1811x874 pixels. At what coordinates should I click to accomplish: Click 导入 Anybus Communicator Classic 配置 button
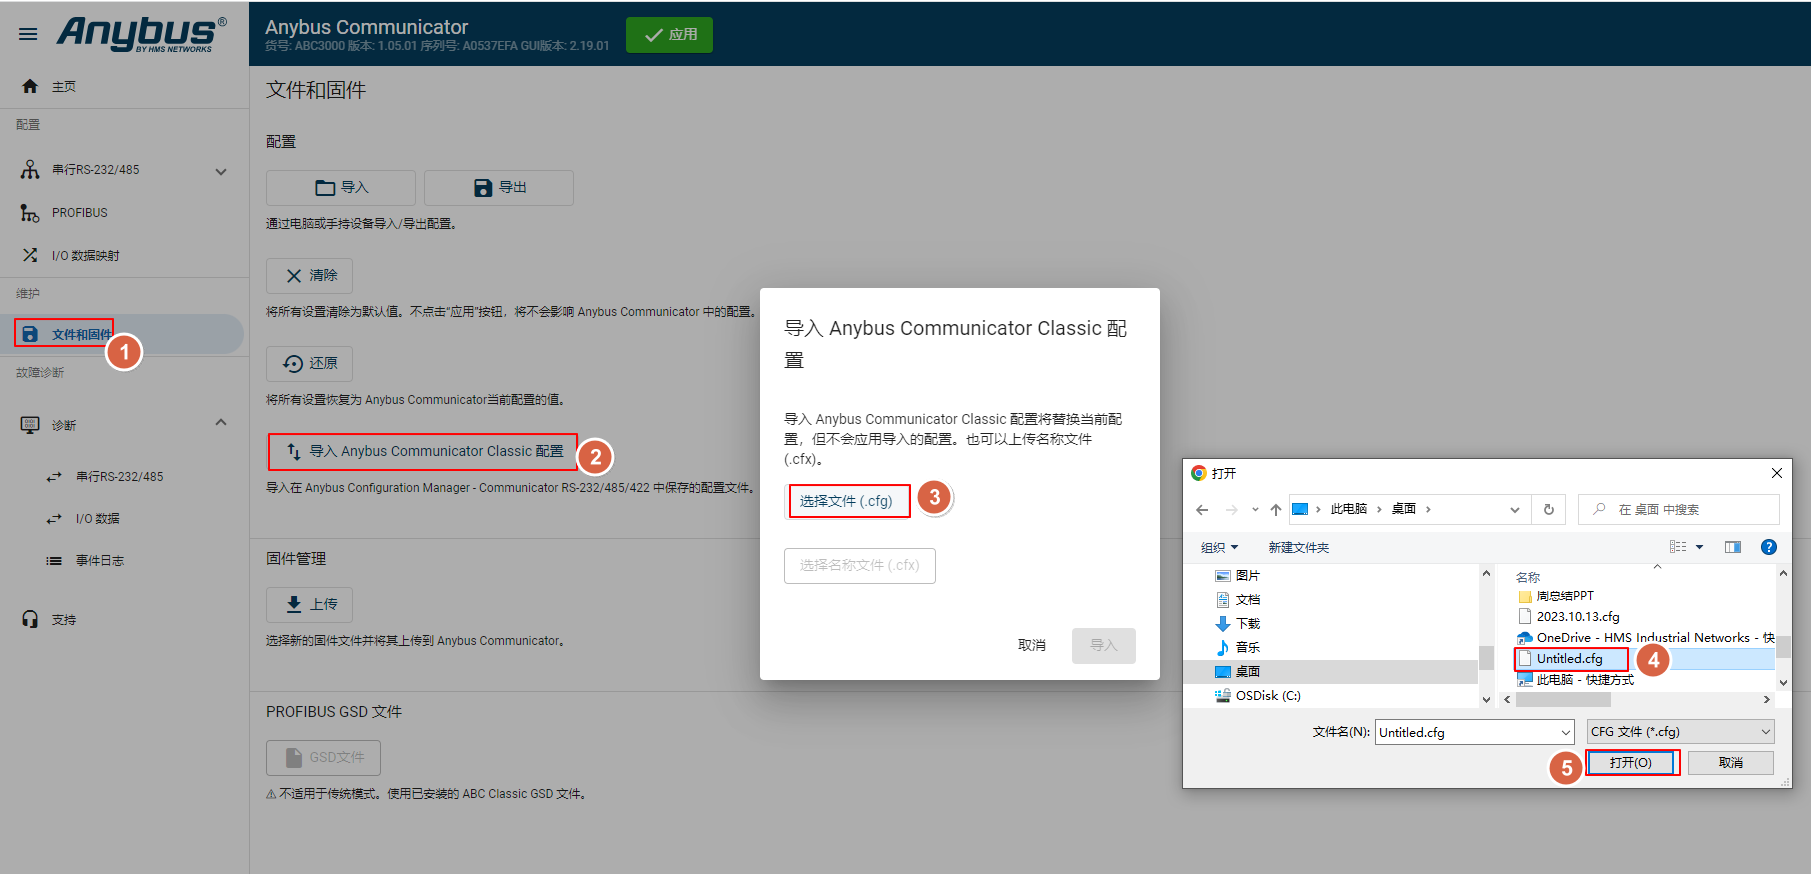click(423, 452)
